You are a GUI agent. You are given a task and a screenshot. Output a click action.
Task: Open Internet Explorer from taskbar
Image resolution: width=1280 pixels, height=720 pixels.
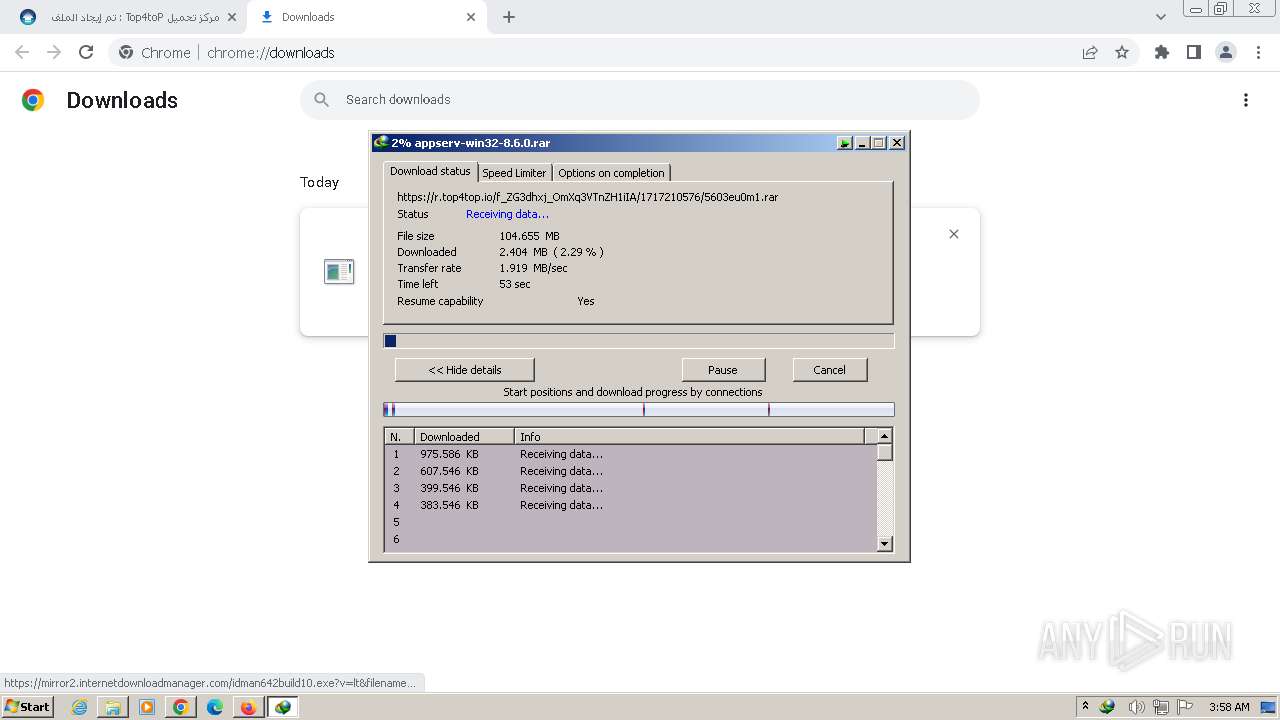(x=79, y=707)
